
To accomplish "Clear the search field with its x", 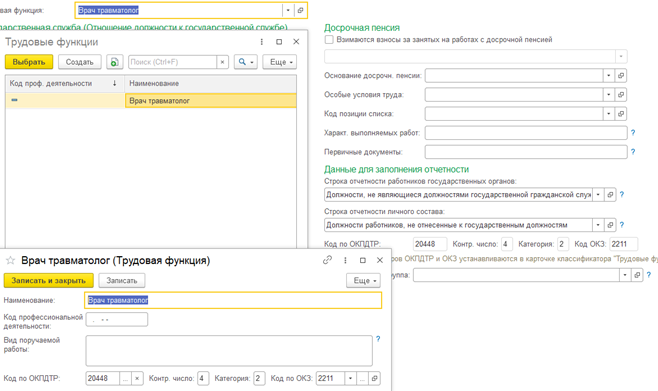I will click(x=222, y=62).
